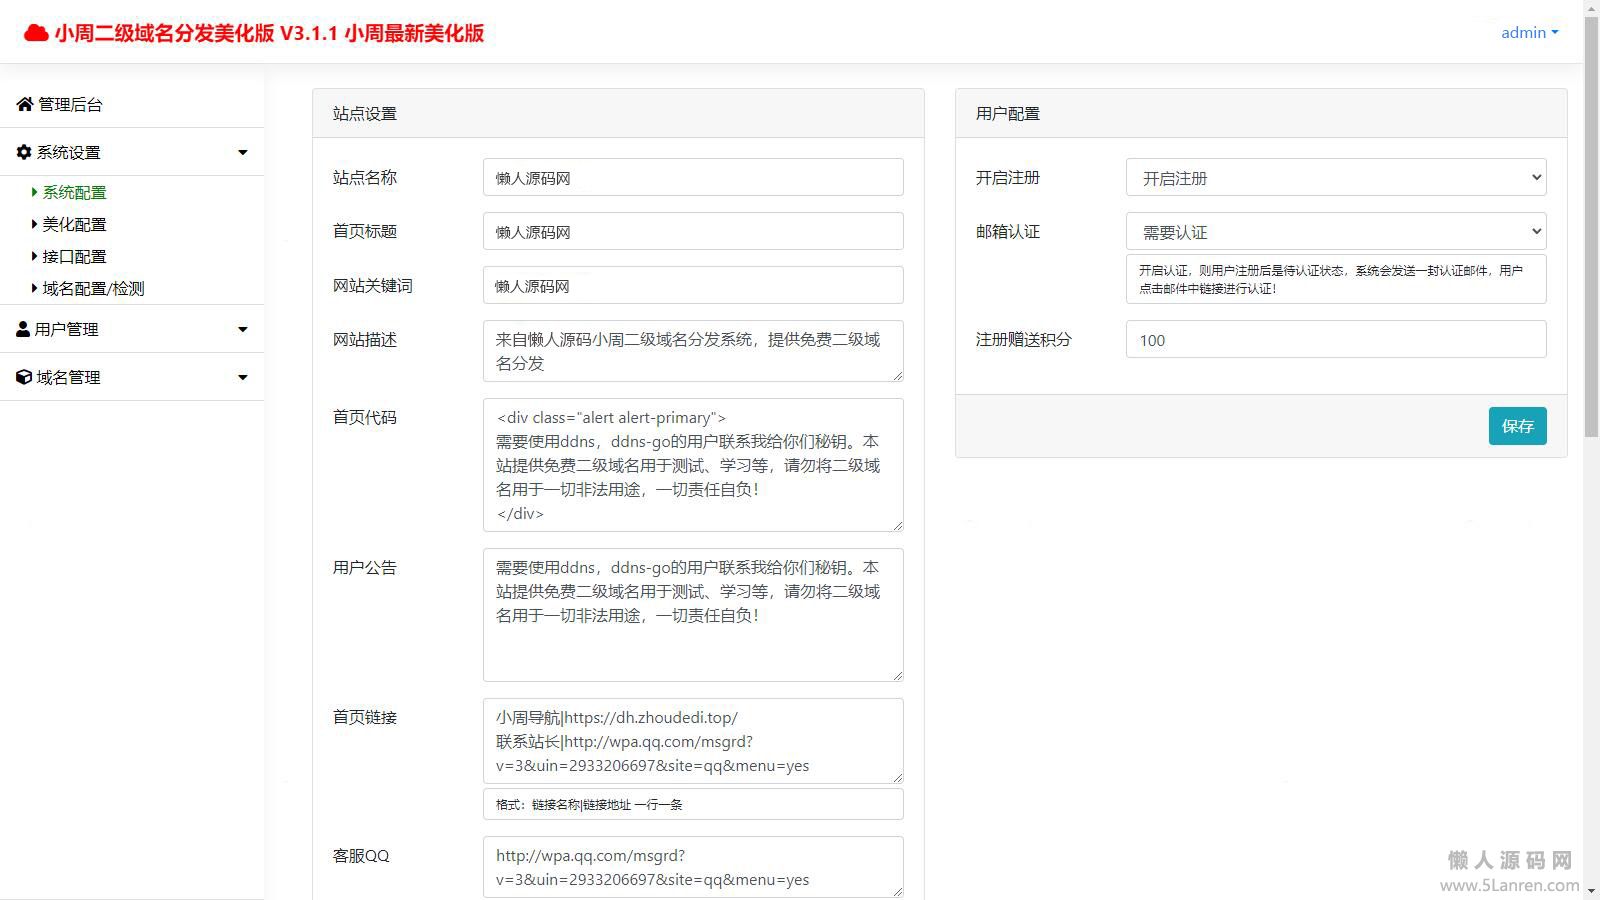Open the 邮箱认证 dropdown
Screen dimensions: 1600x900
pyautogui.click(x=1335, y=232)
